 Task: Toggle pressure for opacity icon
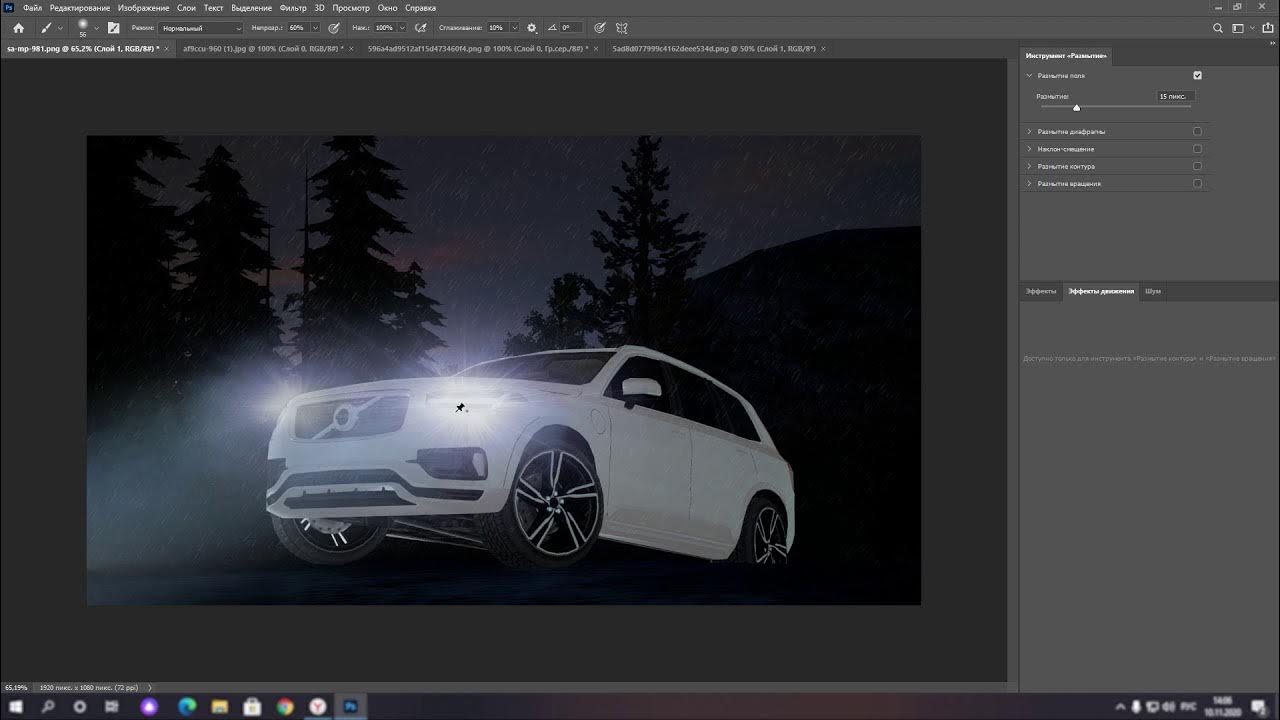[x=334, y=28]
